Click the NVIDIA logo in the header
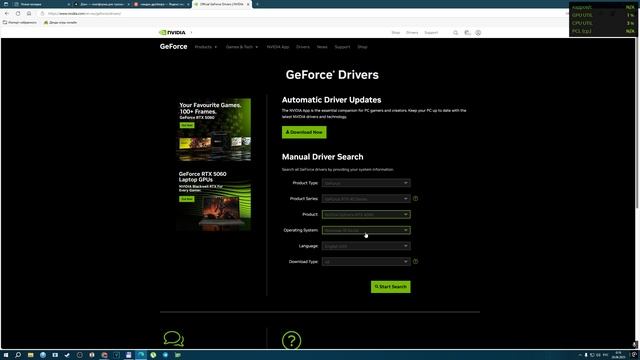The image size is (640, 360). 172,33
